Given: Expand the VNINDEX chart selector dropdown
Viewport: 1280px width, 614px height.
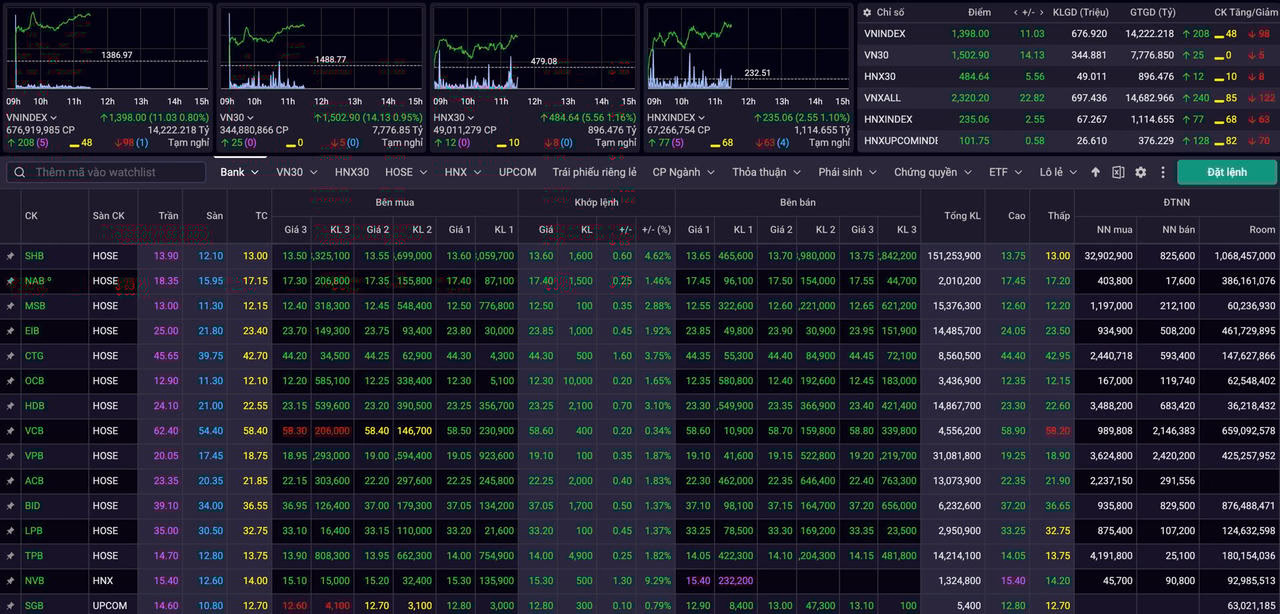Looking at the screenshot, I should tap(55, 117).
